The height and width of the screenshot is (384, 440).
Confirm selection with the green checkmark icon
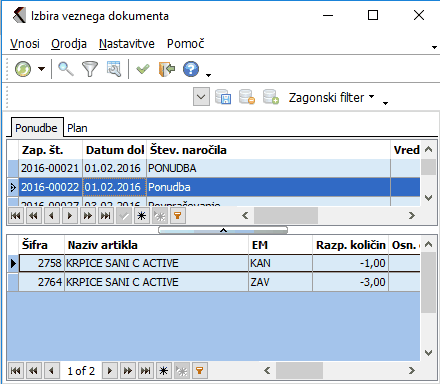point(143,69)
